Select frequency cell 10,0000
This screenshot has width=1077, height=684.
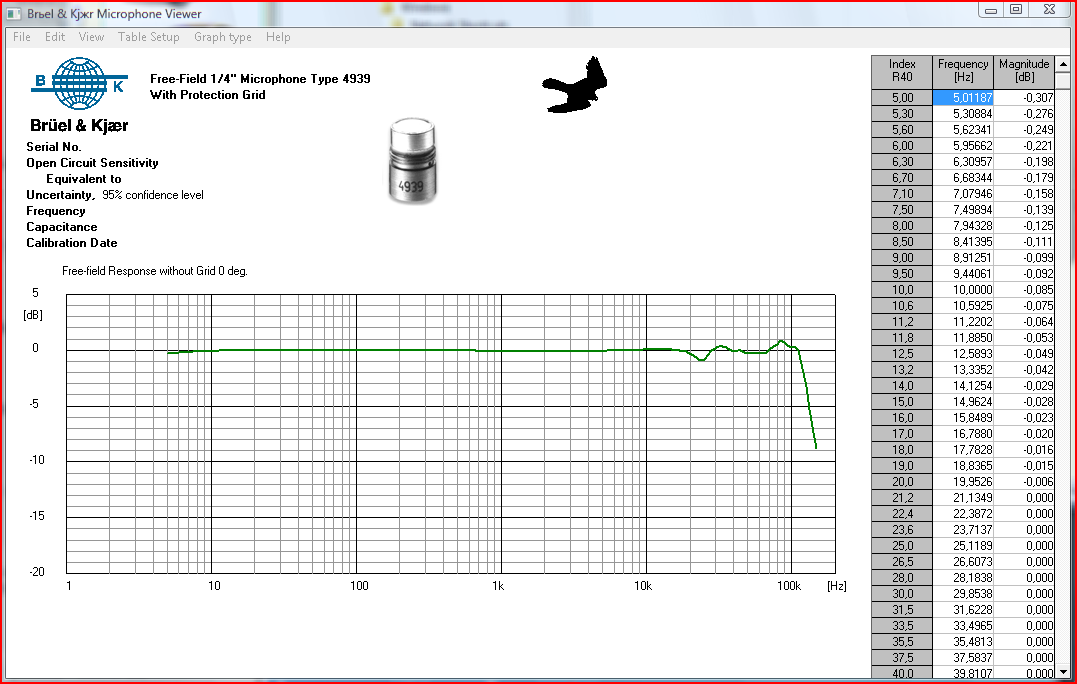[x=963, y=290]
